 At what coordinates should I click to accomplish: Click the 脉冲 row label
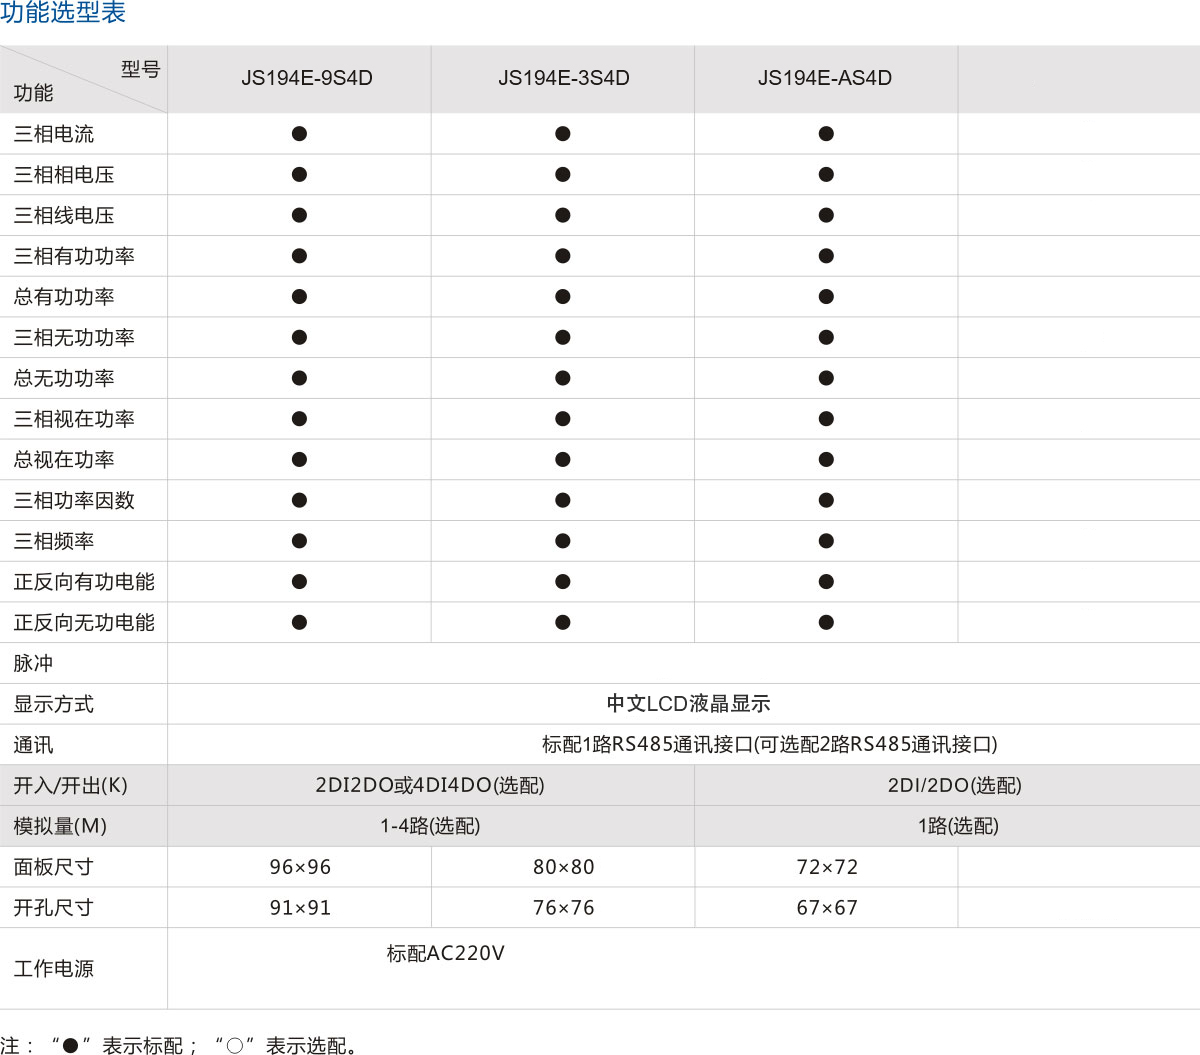point(33,664)
